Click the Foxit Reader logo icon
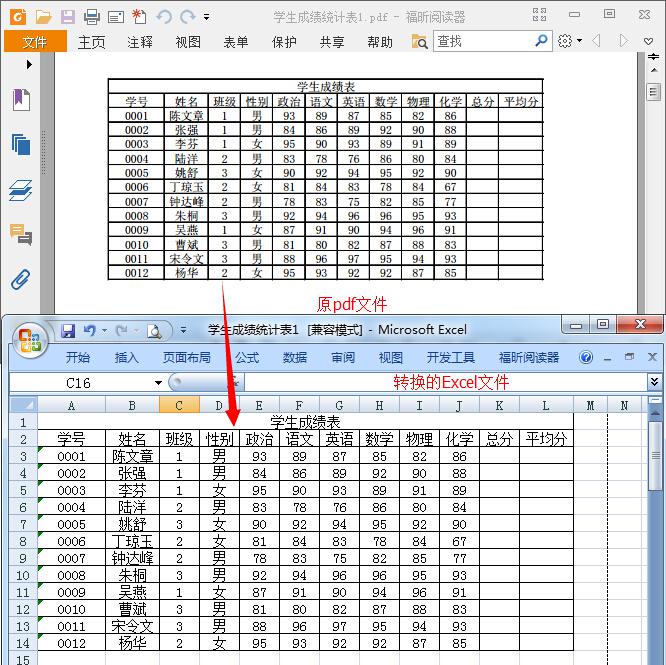This screenshot has height=665, width=666. 18,17
